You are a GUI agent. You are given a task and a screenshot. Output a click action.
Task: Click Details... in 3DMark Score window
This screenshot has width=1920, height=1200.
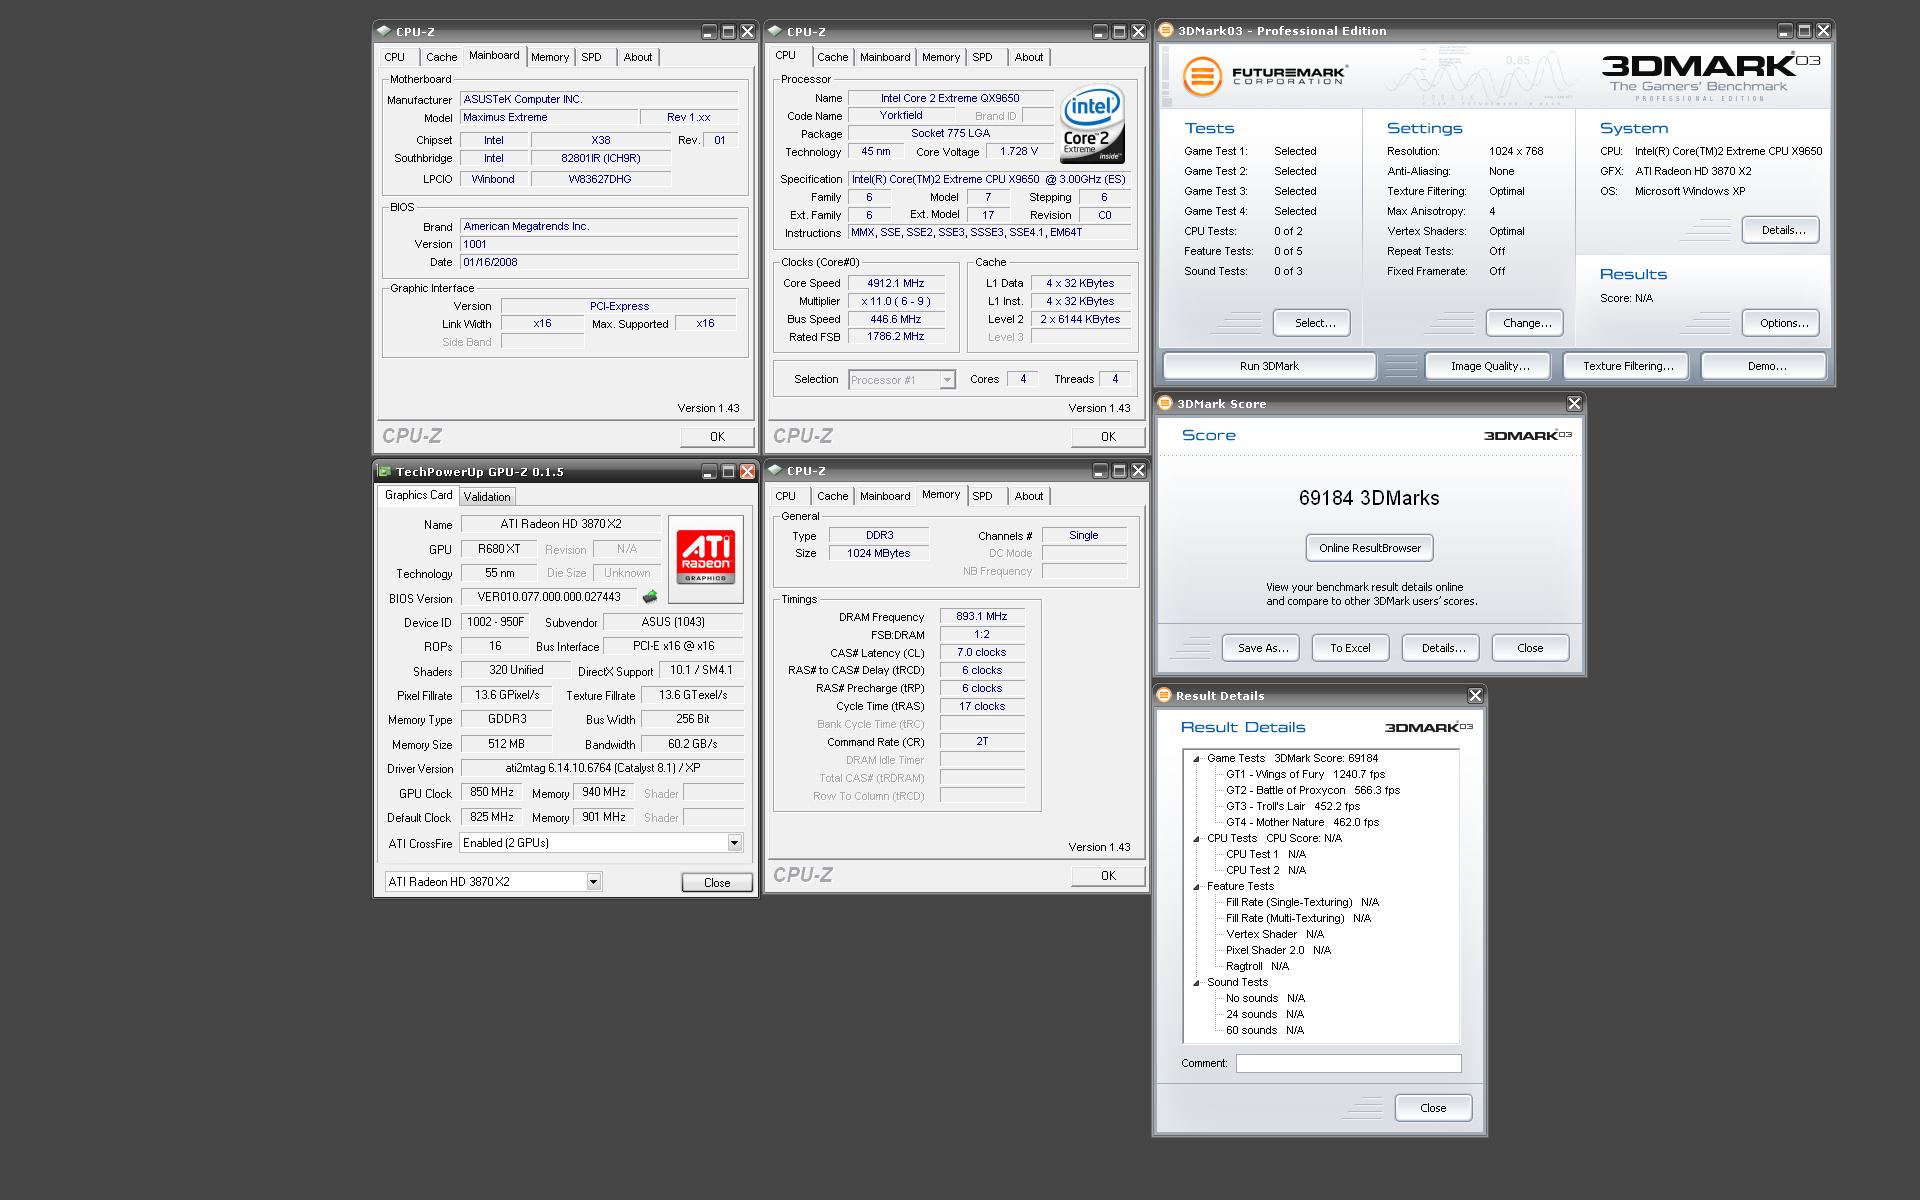click(x=1441, y=648)
